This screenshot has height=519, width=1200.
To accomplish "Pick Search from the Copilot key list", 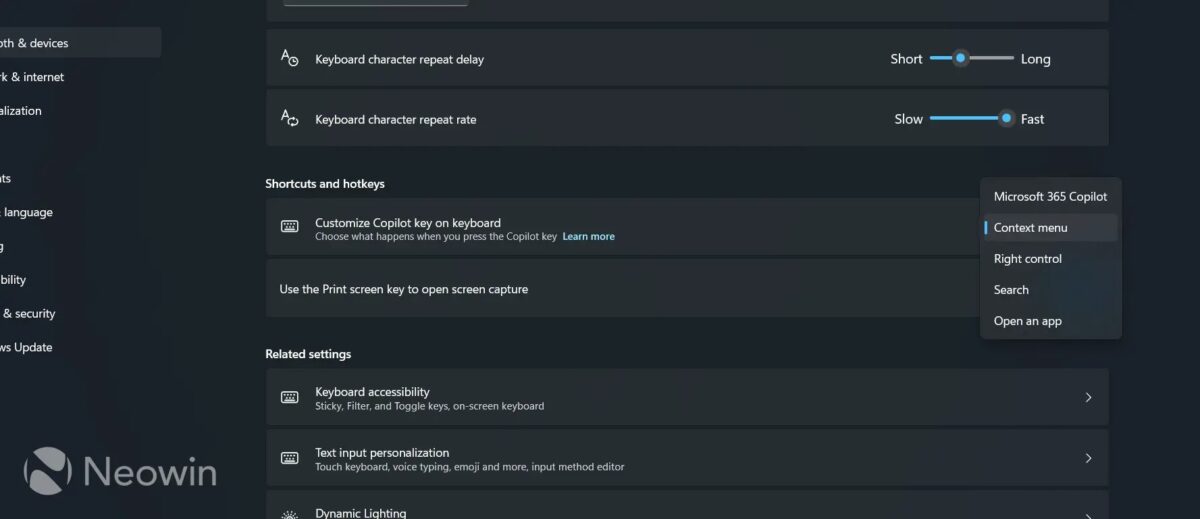I will [1050, 290].
